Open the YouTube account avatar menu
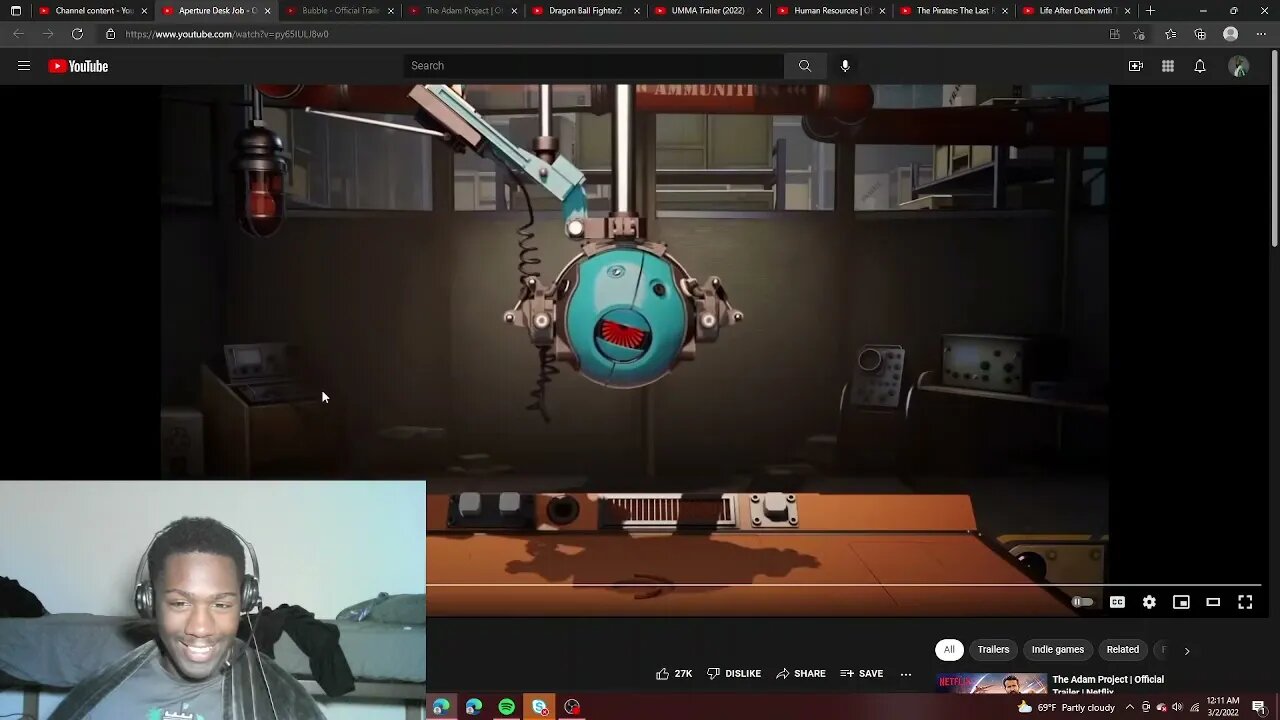1280x720 pixels. coord(1239,66)
